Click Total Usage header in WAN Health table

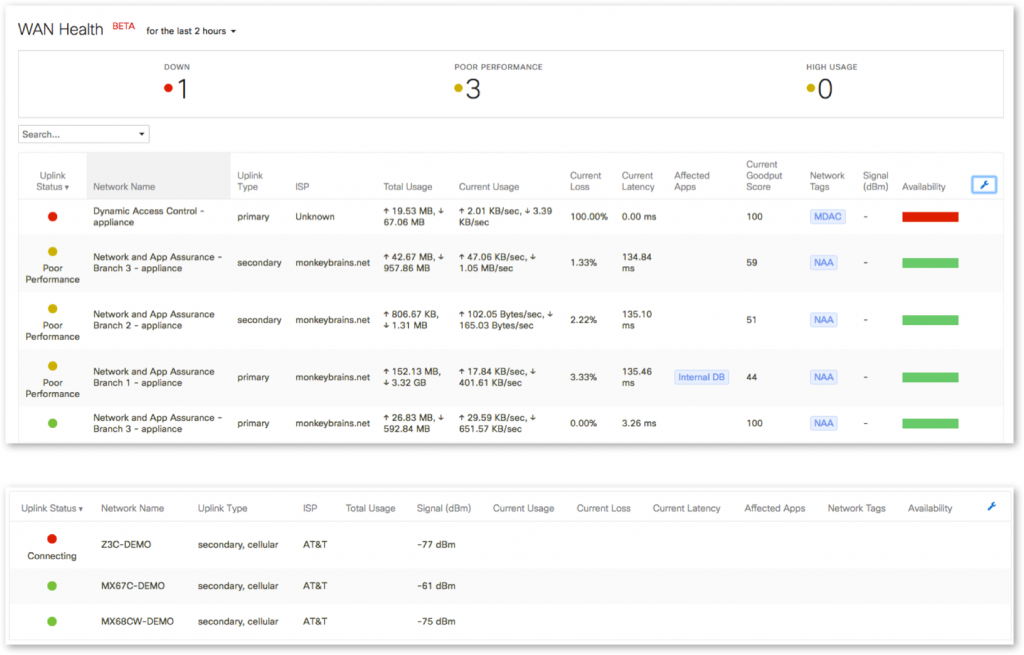tap(408, 187)
